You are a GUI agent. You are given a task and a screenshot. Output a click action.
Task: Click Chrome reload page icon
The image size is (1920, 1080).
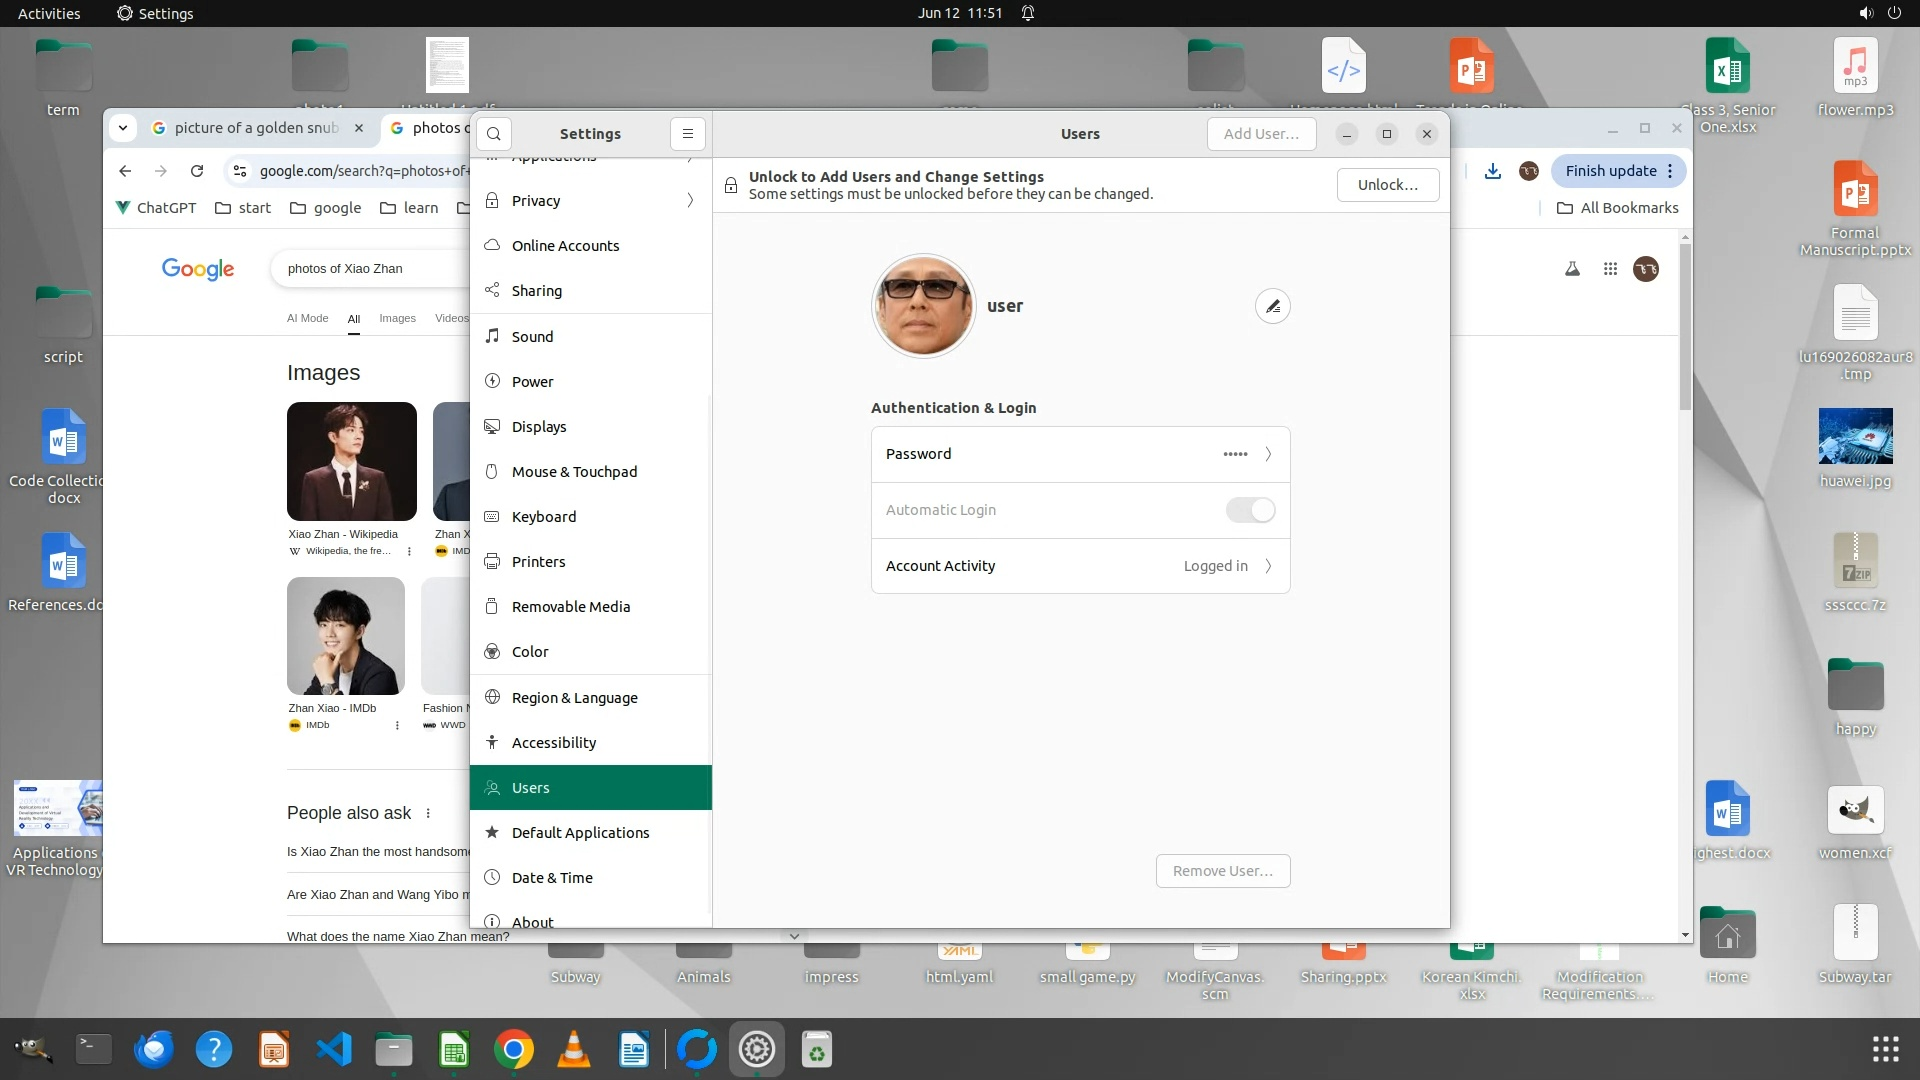point(197,171)
